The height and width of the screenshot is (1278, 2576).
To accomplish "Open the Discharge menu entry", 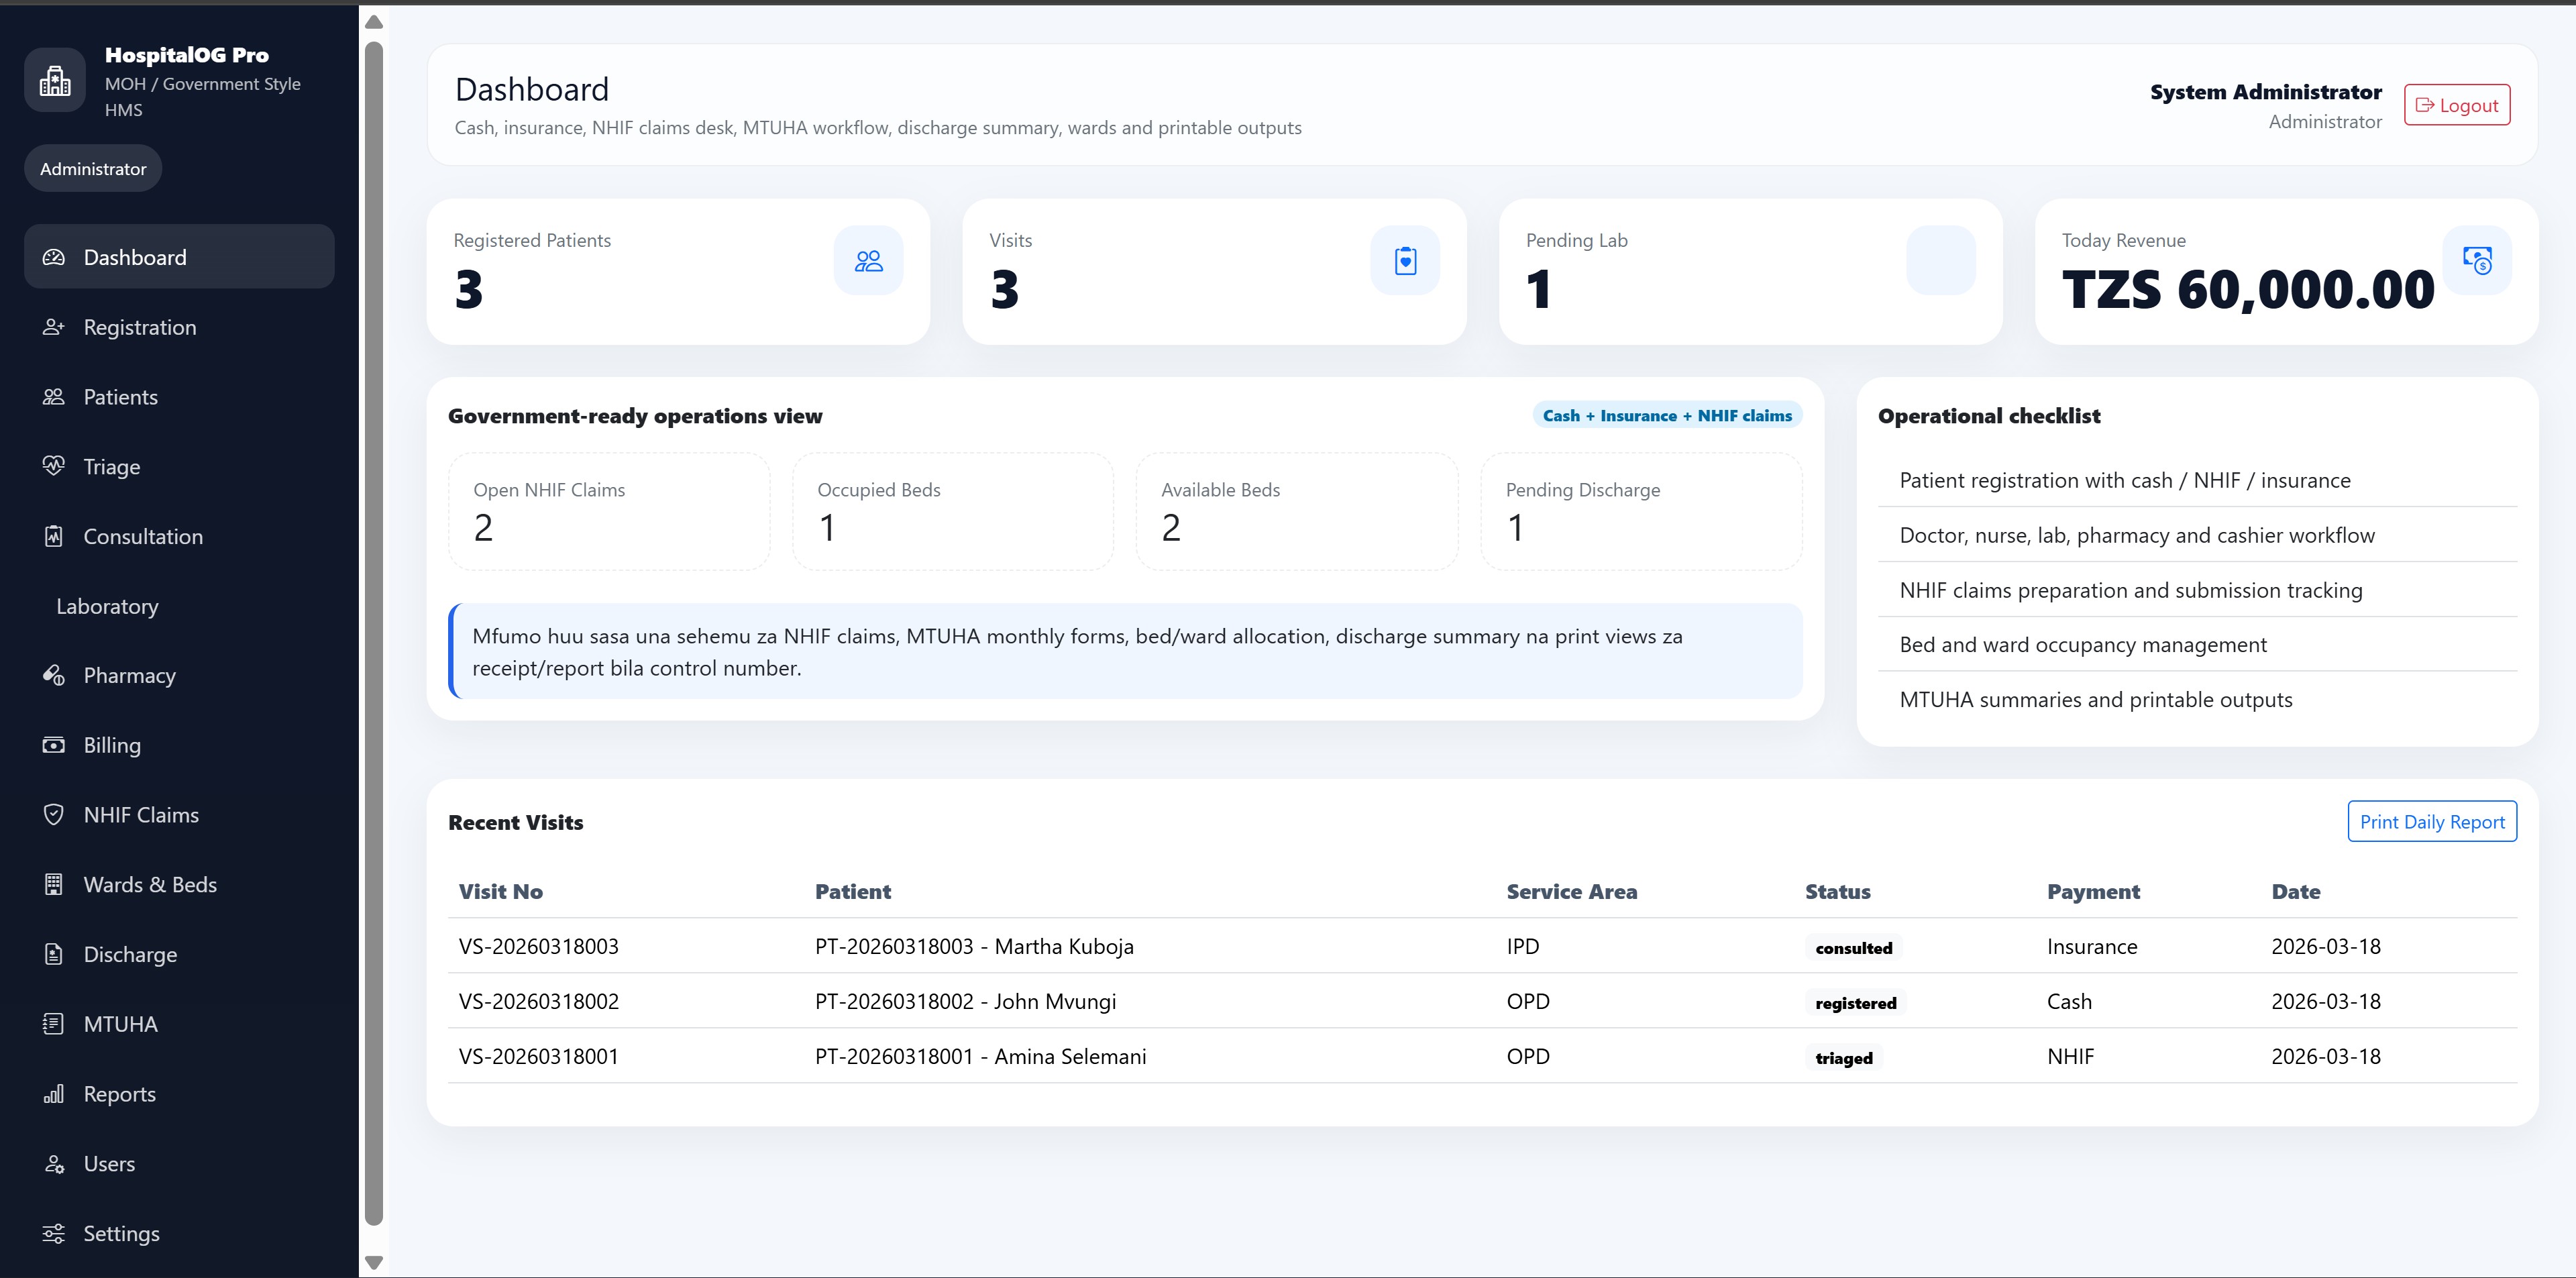I will pos(130,954).
